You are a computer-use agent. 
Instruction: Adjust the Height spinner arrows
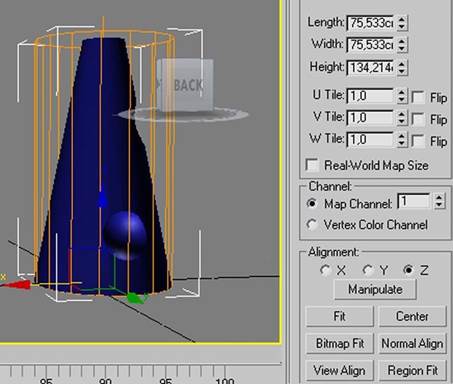[x=402, y=67]
